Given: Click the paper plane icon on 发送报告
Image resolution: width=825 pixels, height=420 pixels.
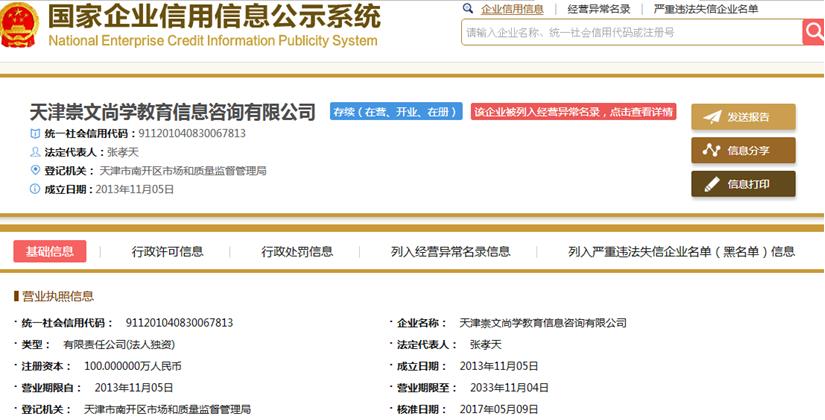Looking at the screenshot, I should click(x=712, y=117).
